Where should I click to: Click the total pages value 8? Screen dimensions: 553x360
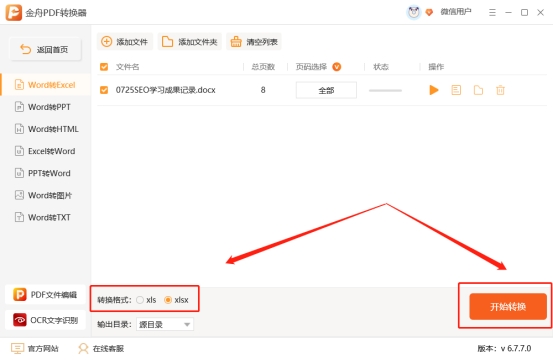pos(263,90)
